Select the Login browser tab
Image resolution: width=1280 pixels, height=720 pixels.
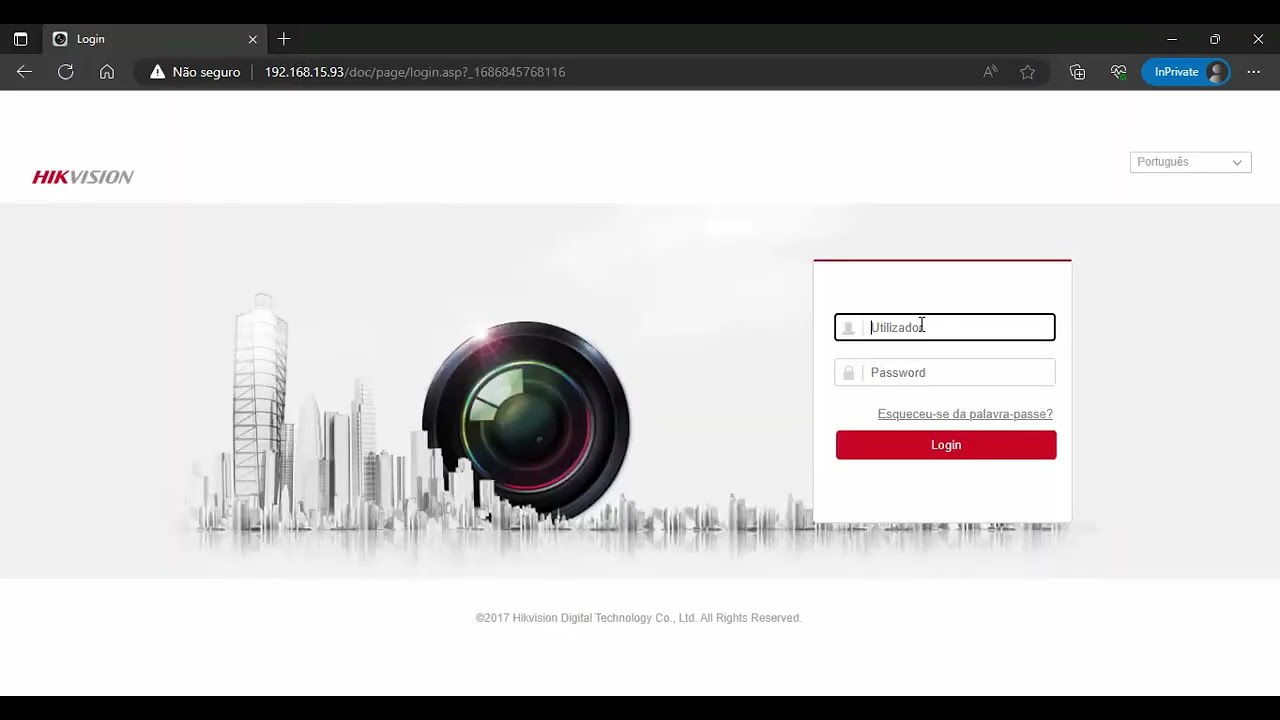tap(155, 39)
